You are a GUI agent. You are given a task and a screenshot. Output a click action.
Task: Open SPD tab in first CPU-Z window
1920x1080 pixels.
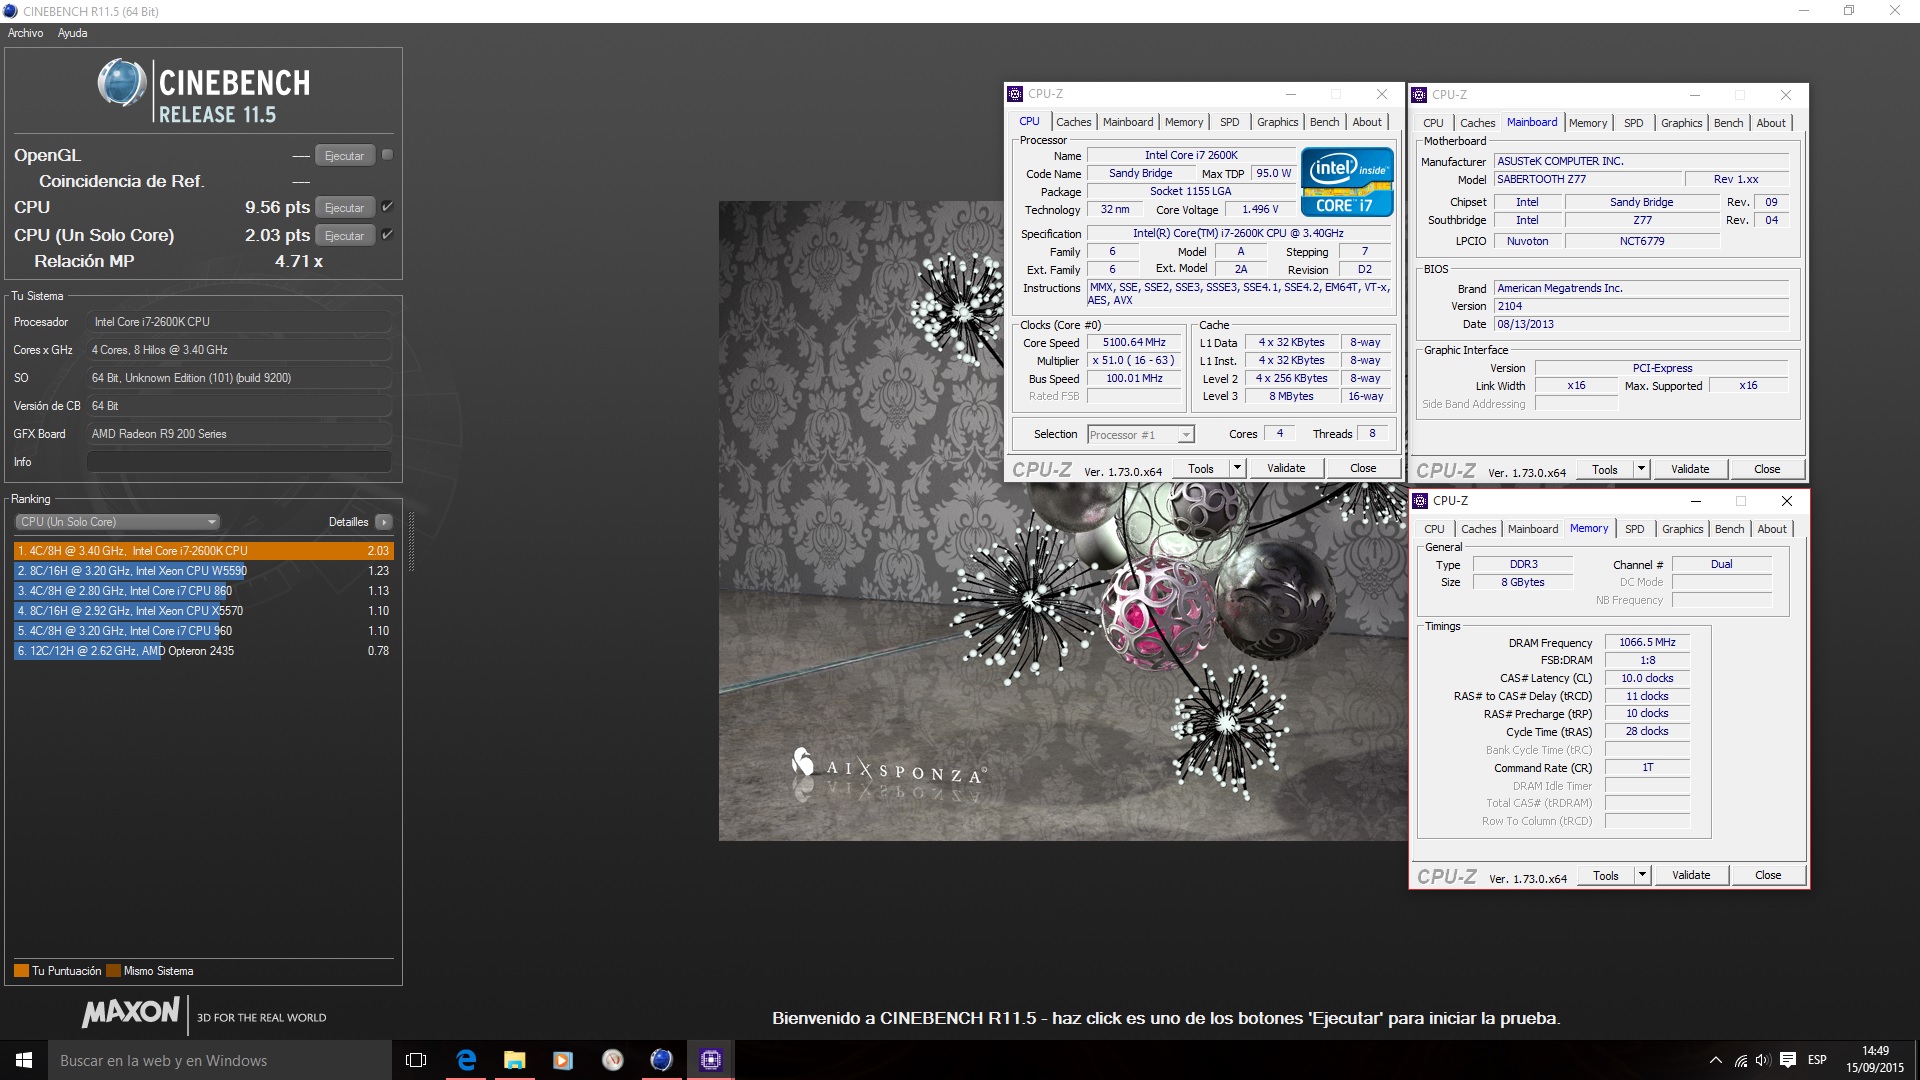point(1230,122)
